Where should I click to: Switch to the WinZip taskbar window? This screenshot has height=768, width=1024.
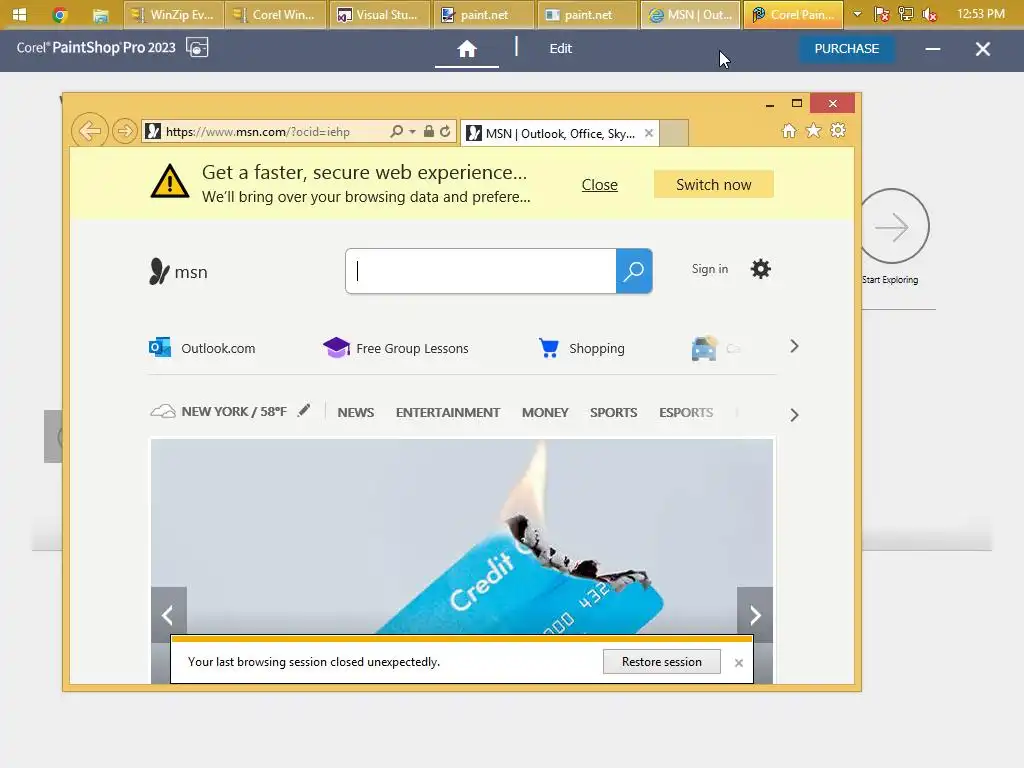173,14
